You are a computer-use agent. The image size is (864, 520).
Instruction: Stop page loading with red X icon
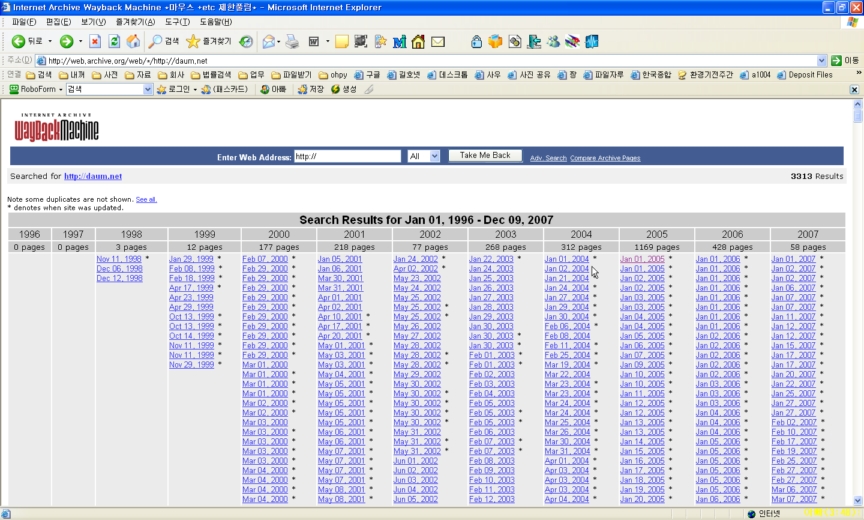tap(95, 41)
